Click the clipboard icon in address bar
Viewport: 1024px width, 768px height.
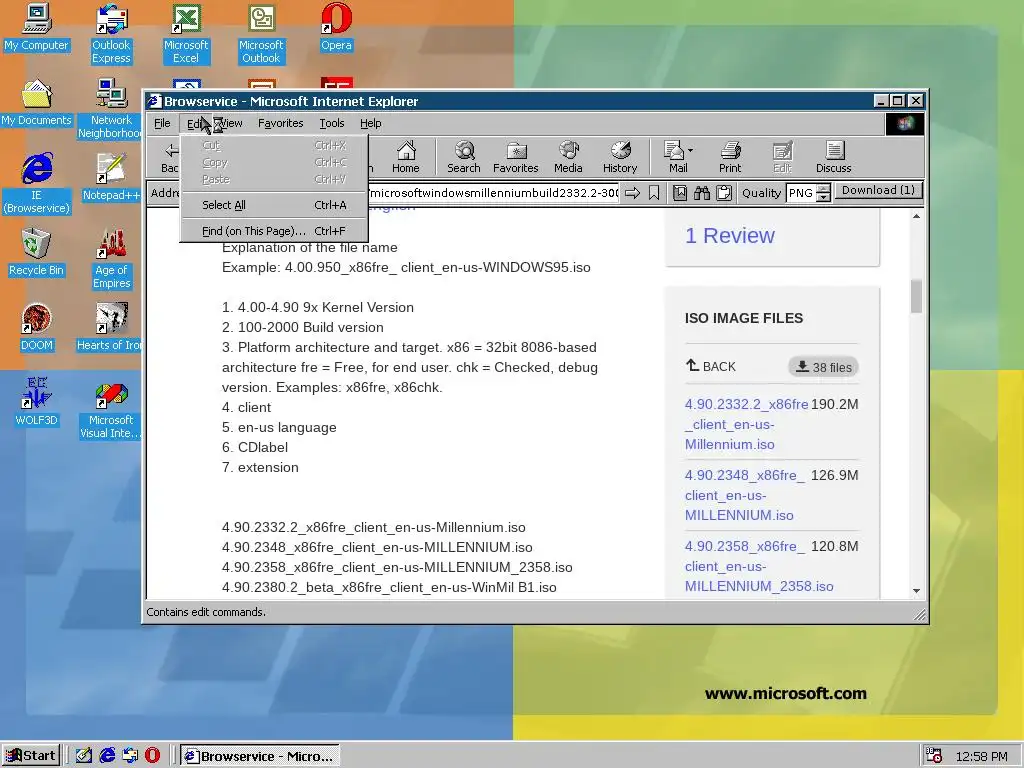(x=724, y=193)
